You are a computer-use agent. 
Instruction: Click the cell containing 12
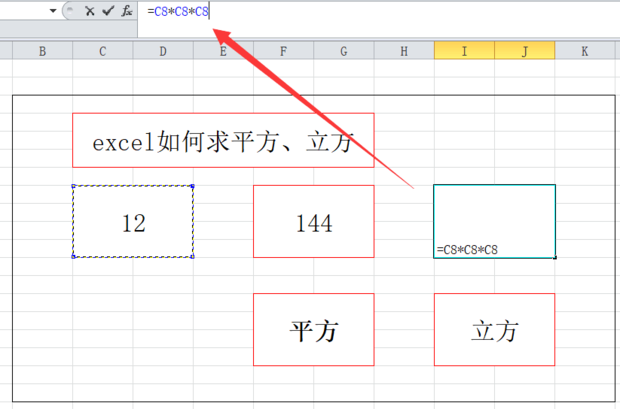[x=133, y=222]
